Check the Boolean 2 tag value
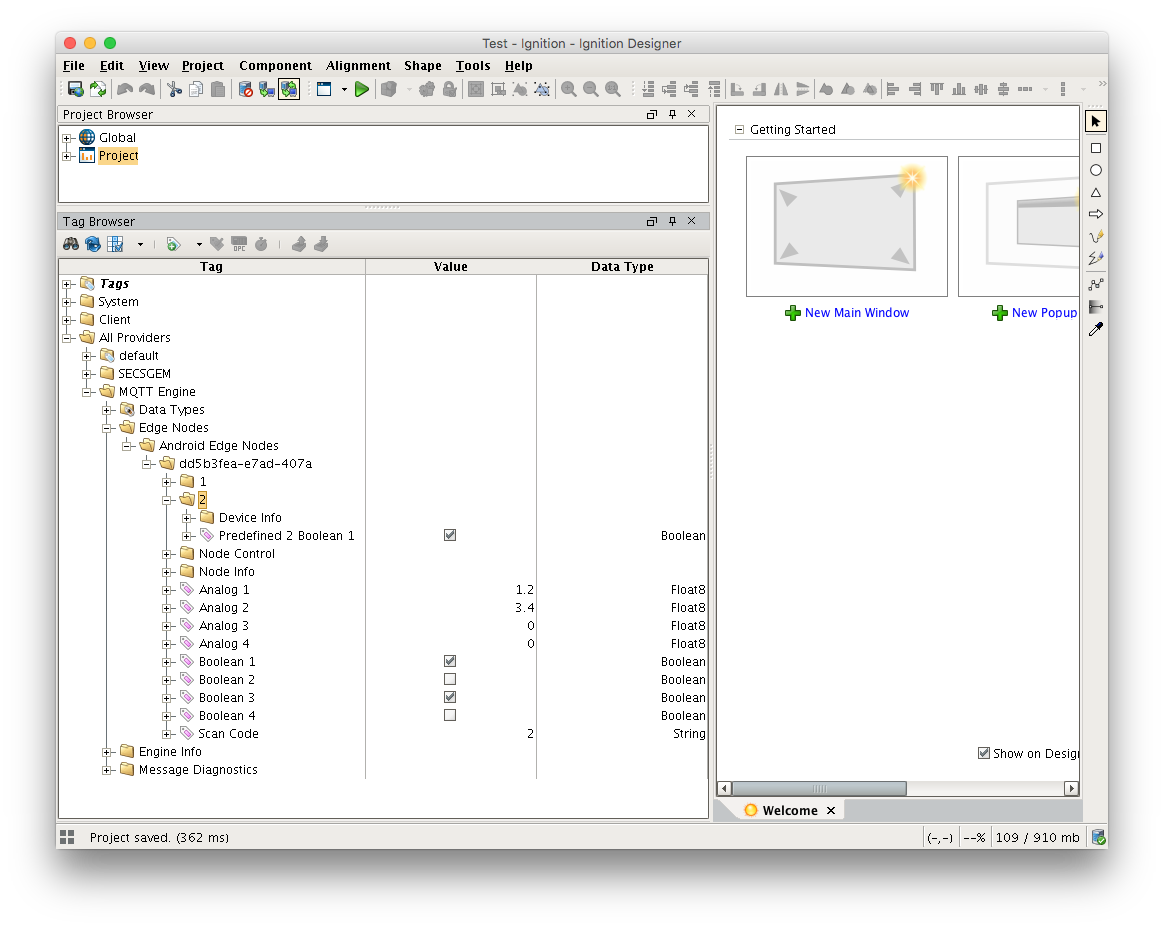The height and width of the screenshot is (929, 1164). pos(450,679)
